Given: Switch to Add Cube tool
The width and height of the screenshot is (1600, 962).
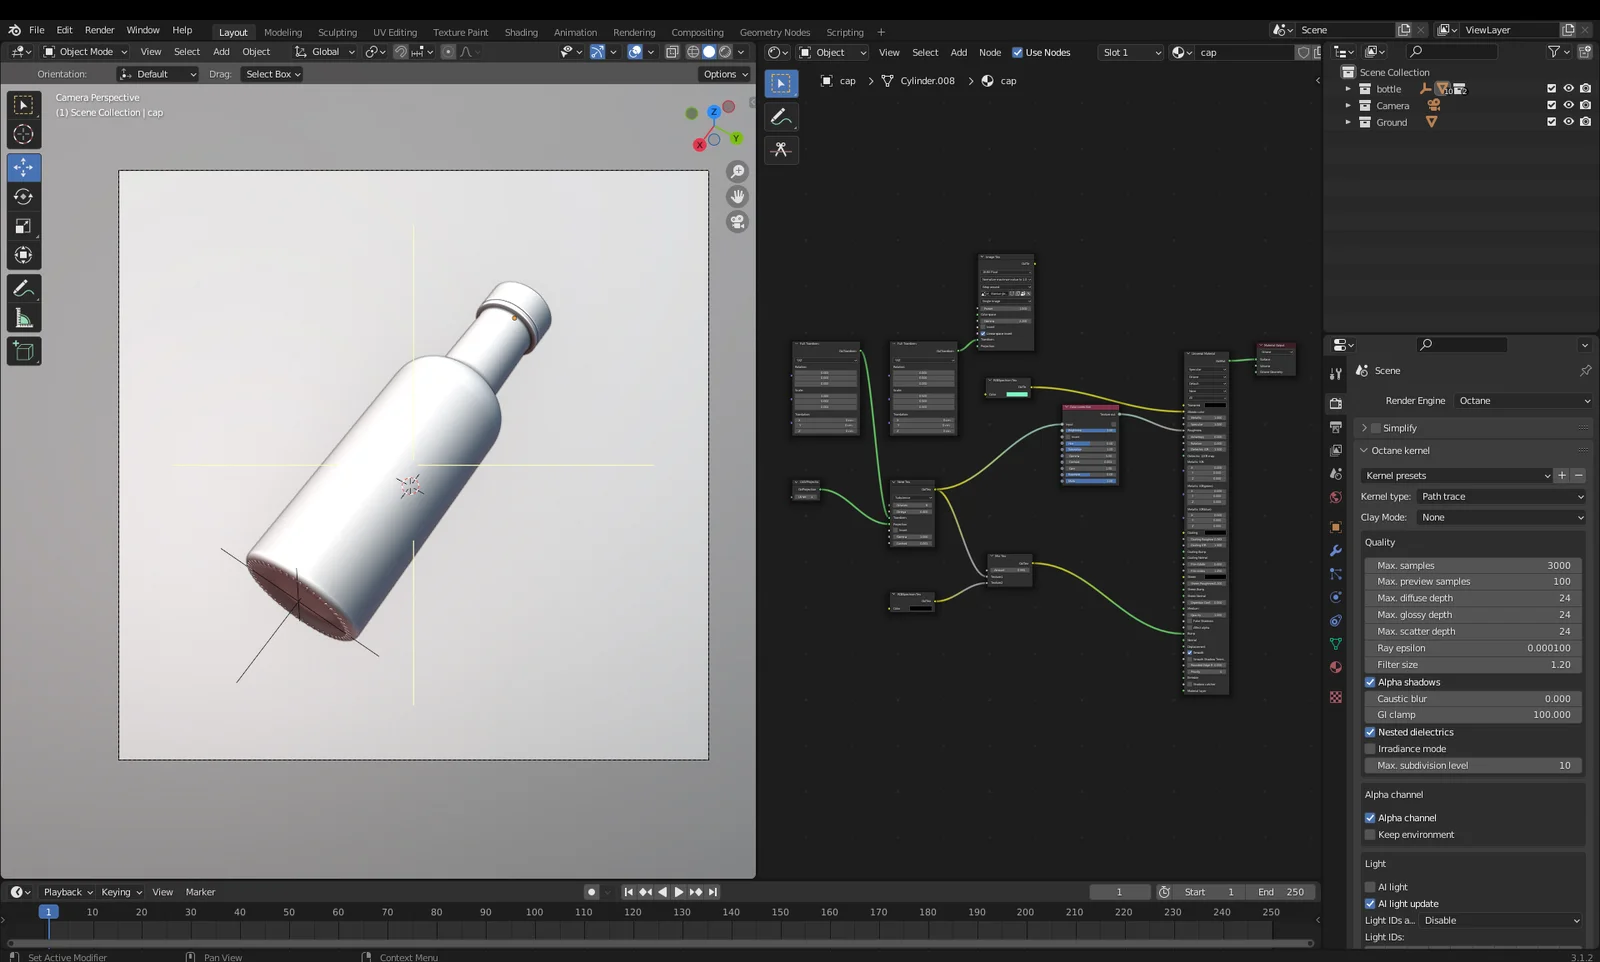Looking at the screenshot, I should (x=24, y=350).
